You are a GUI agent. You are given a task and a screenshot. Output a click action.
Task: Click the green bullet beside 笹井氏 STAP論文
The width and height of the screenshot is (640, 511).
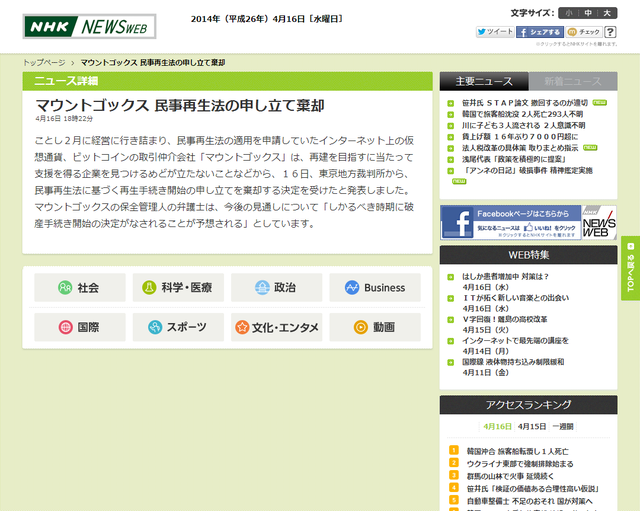451,103
